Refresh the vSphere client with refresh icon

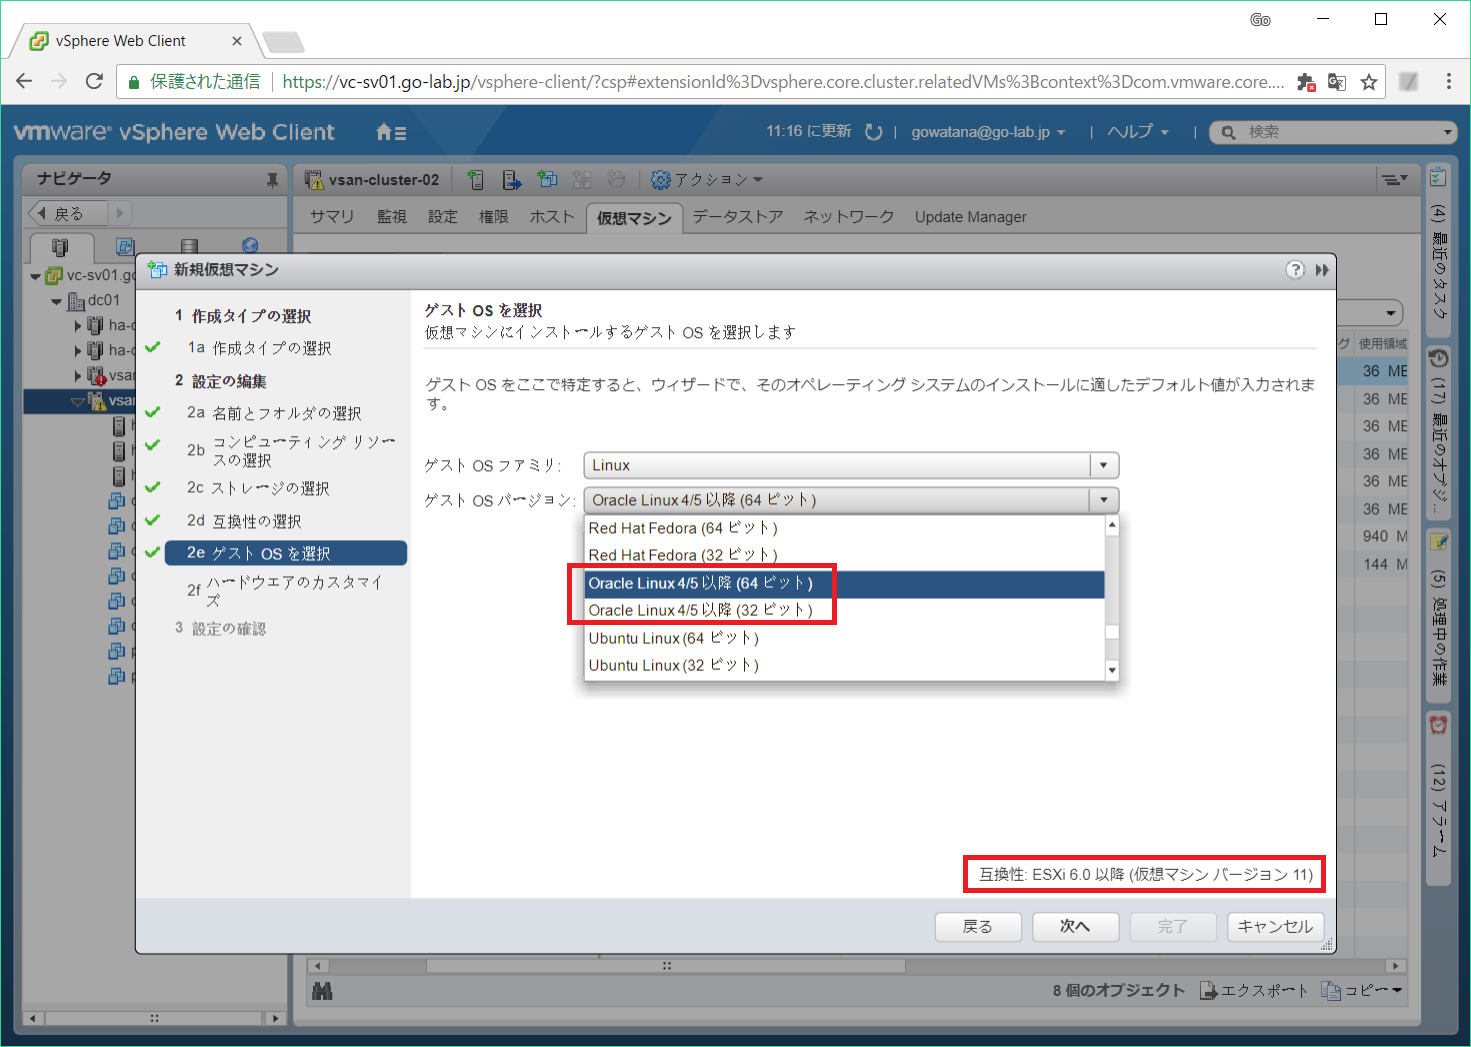[873, 132]
